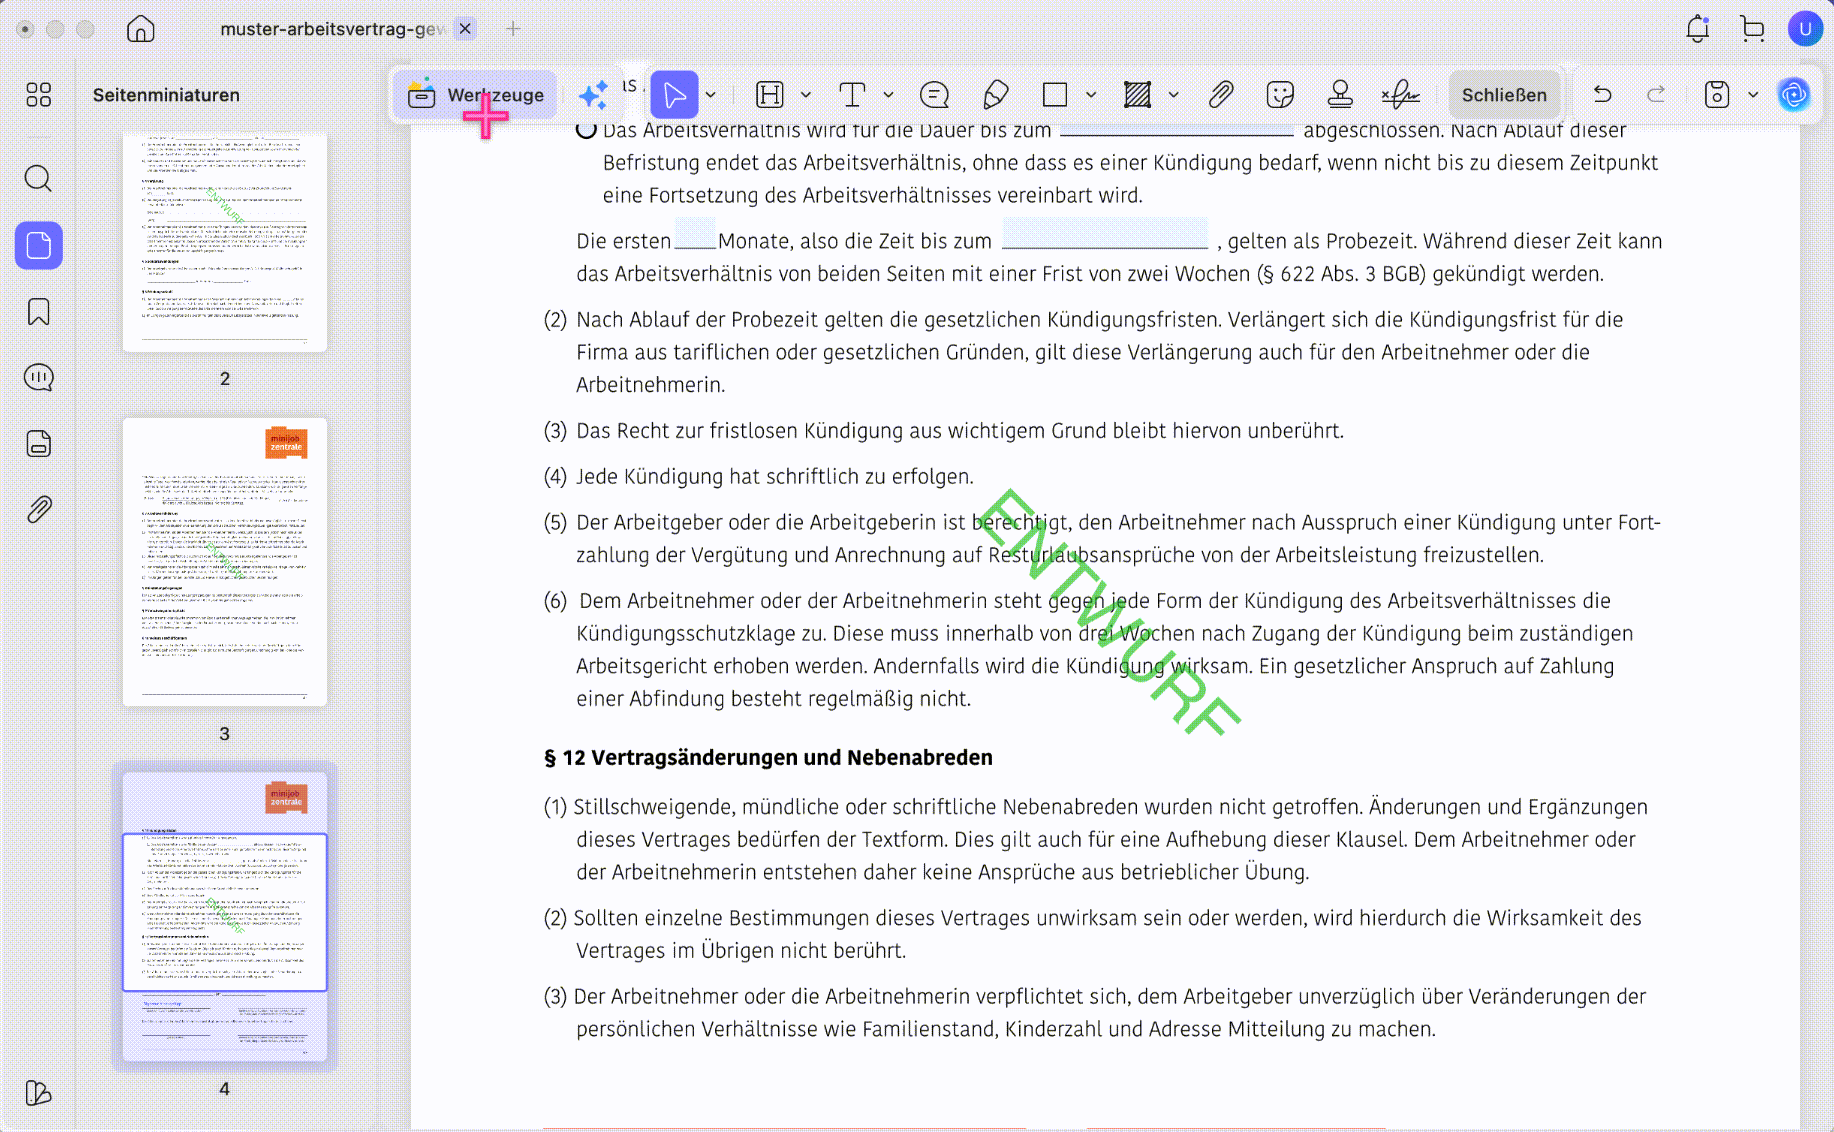Click the Werkzeuge button
The width and height of the screenshot is (1834, 1132).
tap(476, 95)
